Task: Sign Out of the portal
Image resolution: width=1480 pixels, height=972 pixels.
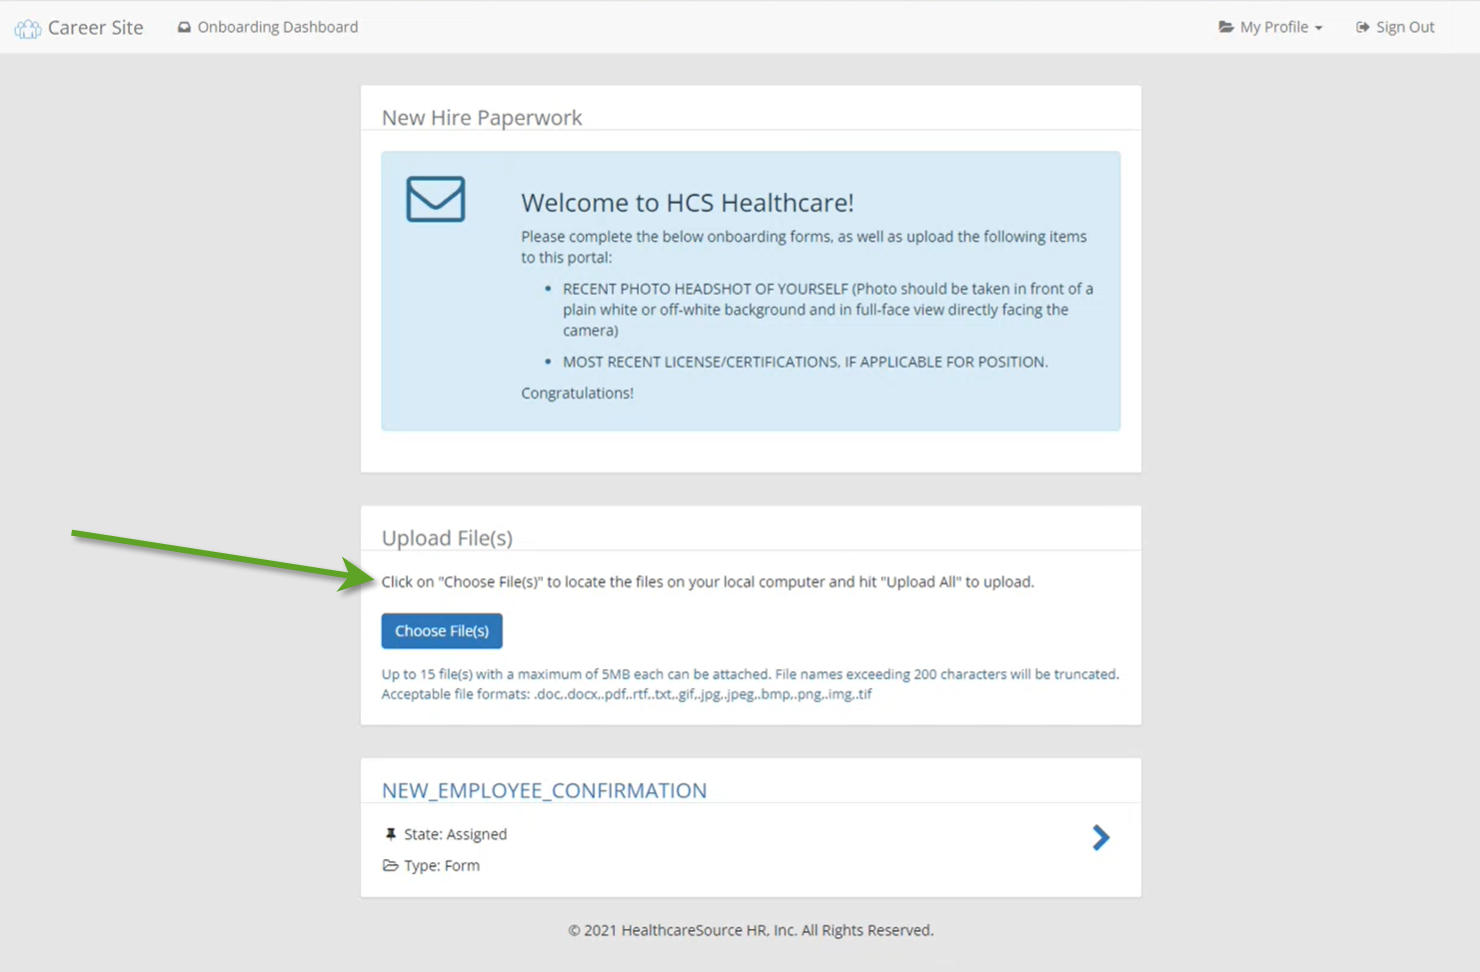Action: click(x=1404, y=27)
